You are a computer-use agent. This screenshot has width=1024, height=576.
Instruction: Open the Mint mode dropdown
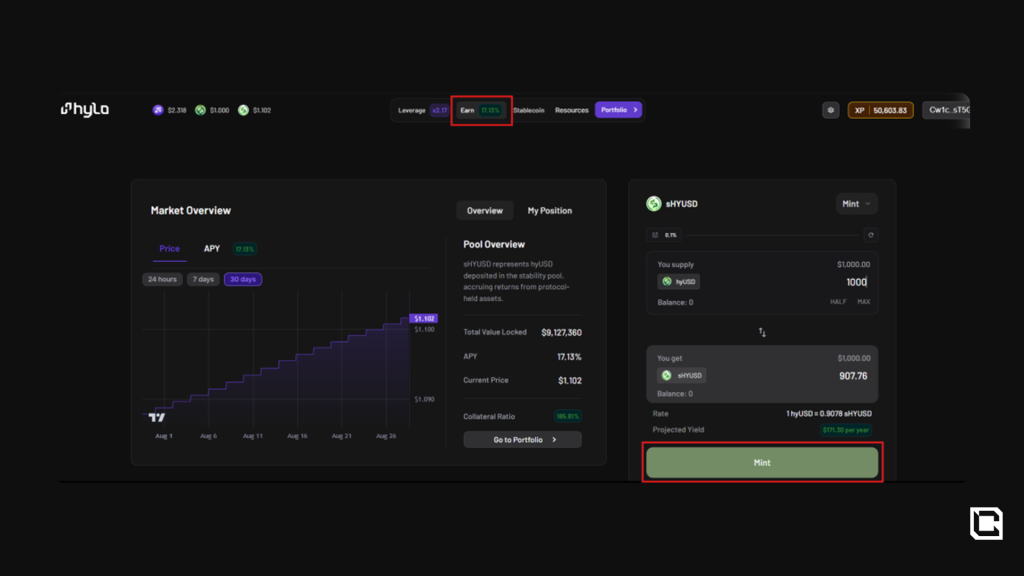856,204
